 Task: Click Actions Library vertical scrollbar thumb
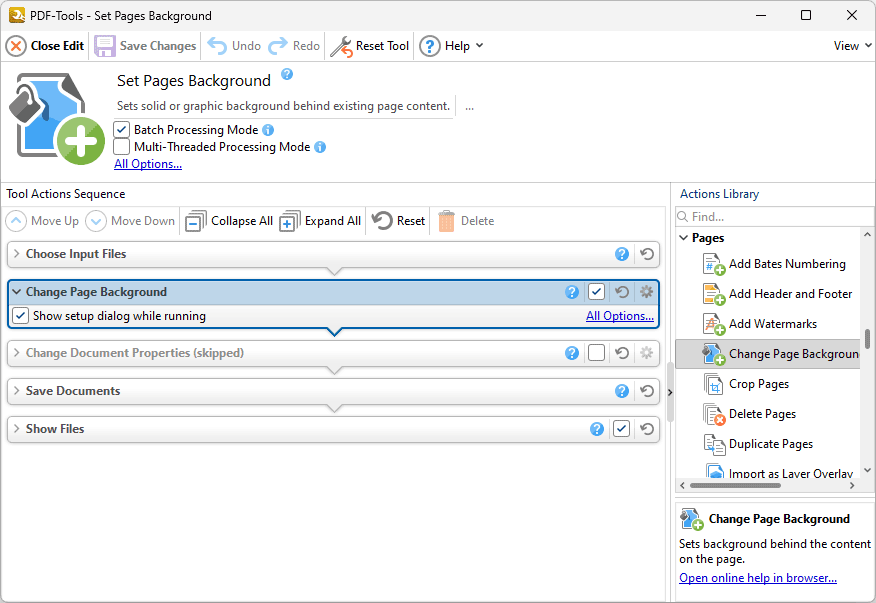867,339
